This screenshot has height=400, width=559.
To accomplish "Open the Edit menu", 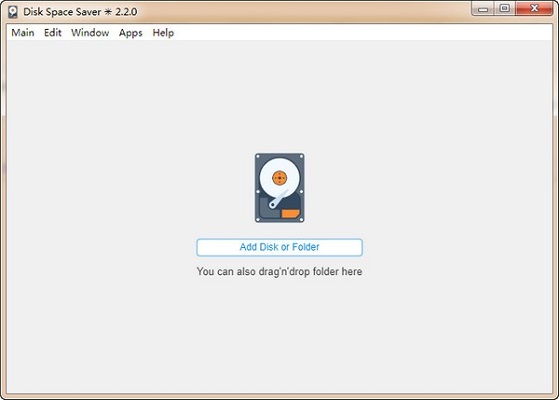I will (x=53, y=33).
